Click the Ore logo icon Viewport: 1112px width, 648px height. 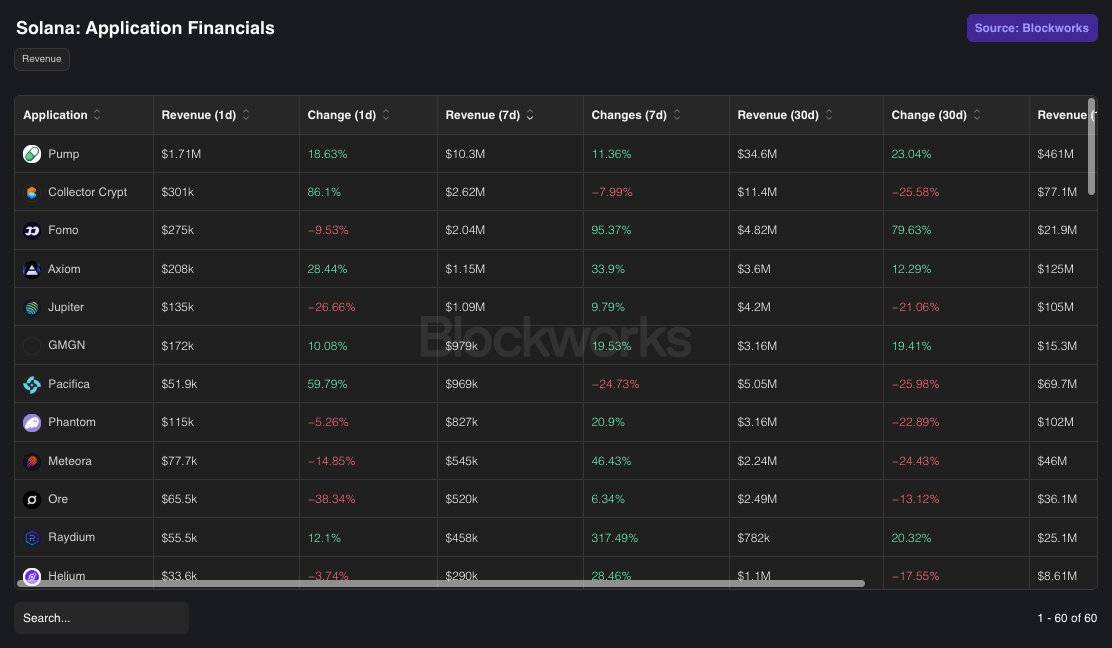click(32, 500)
